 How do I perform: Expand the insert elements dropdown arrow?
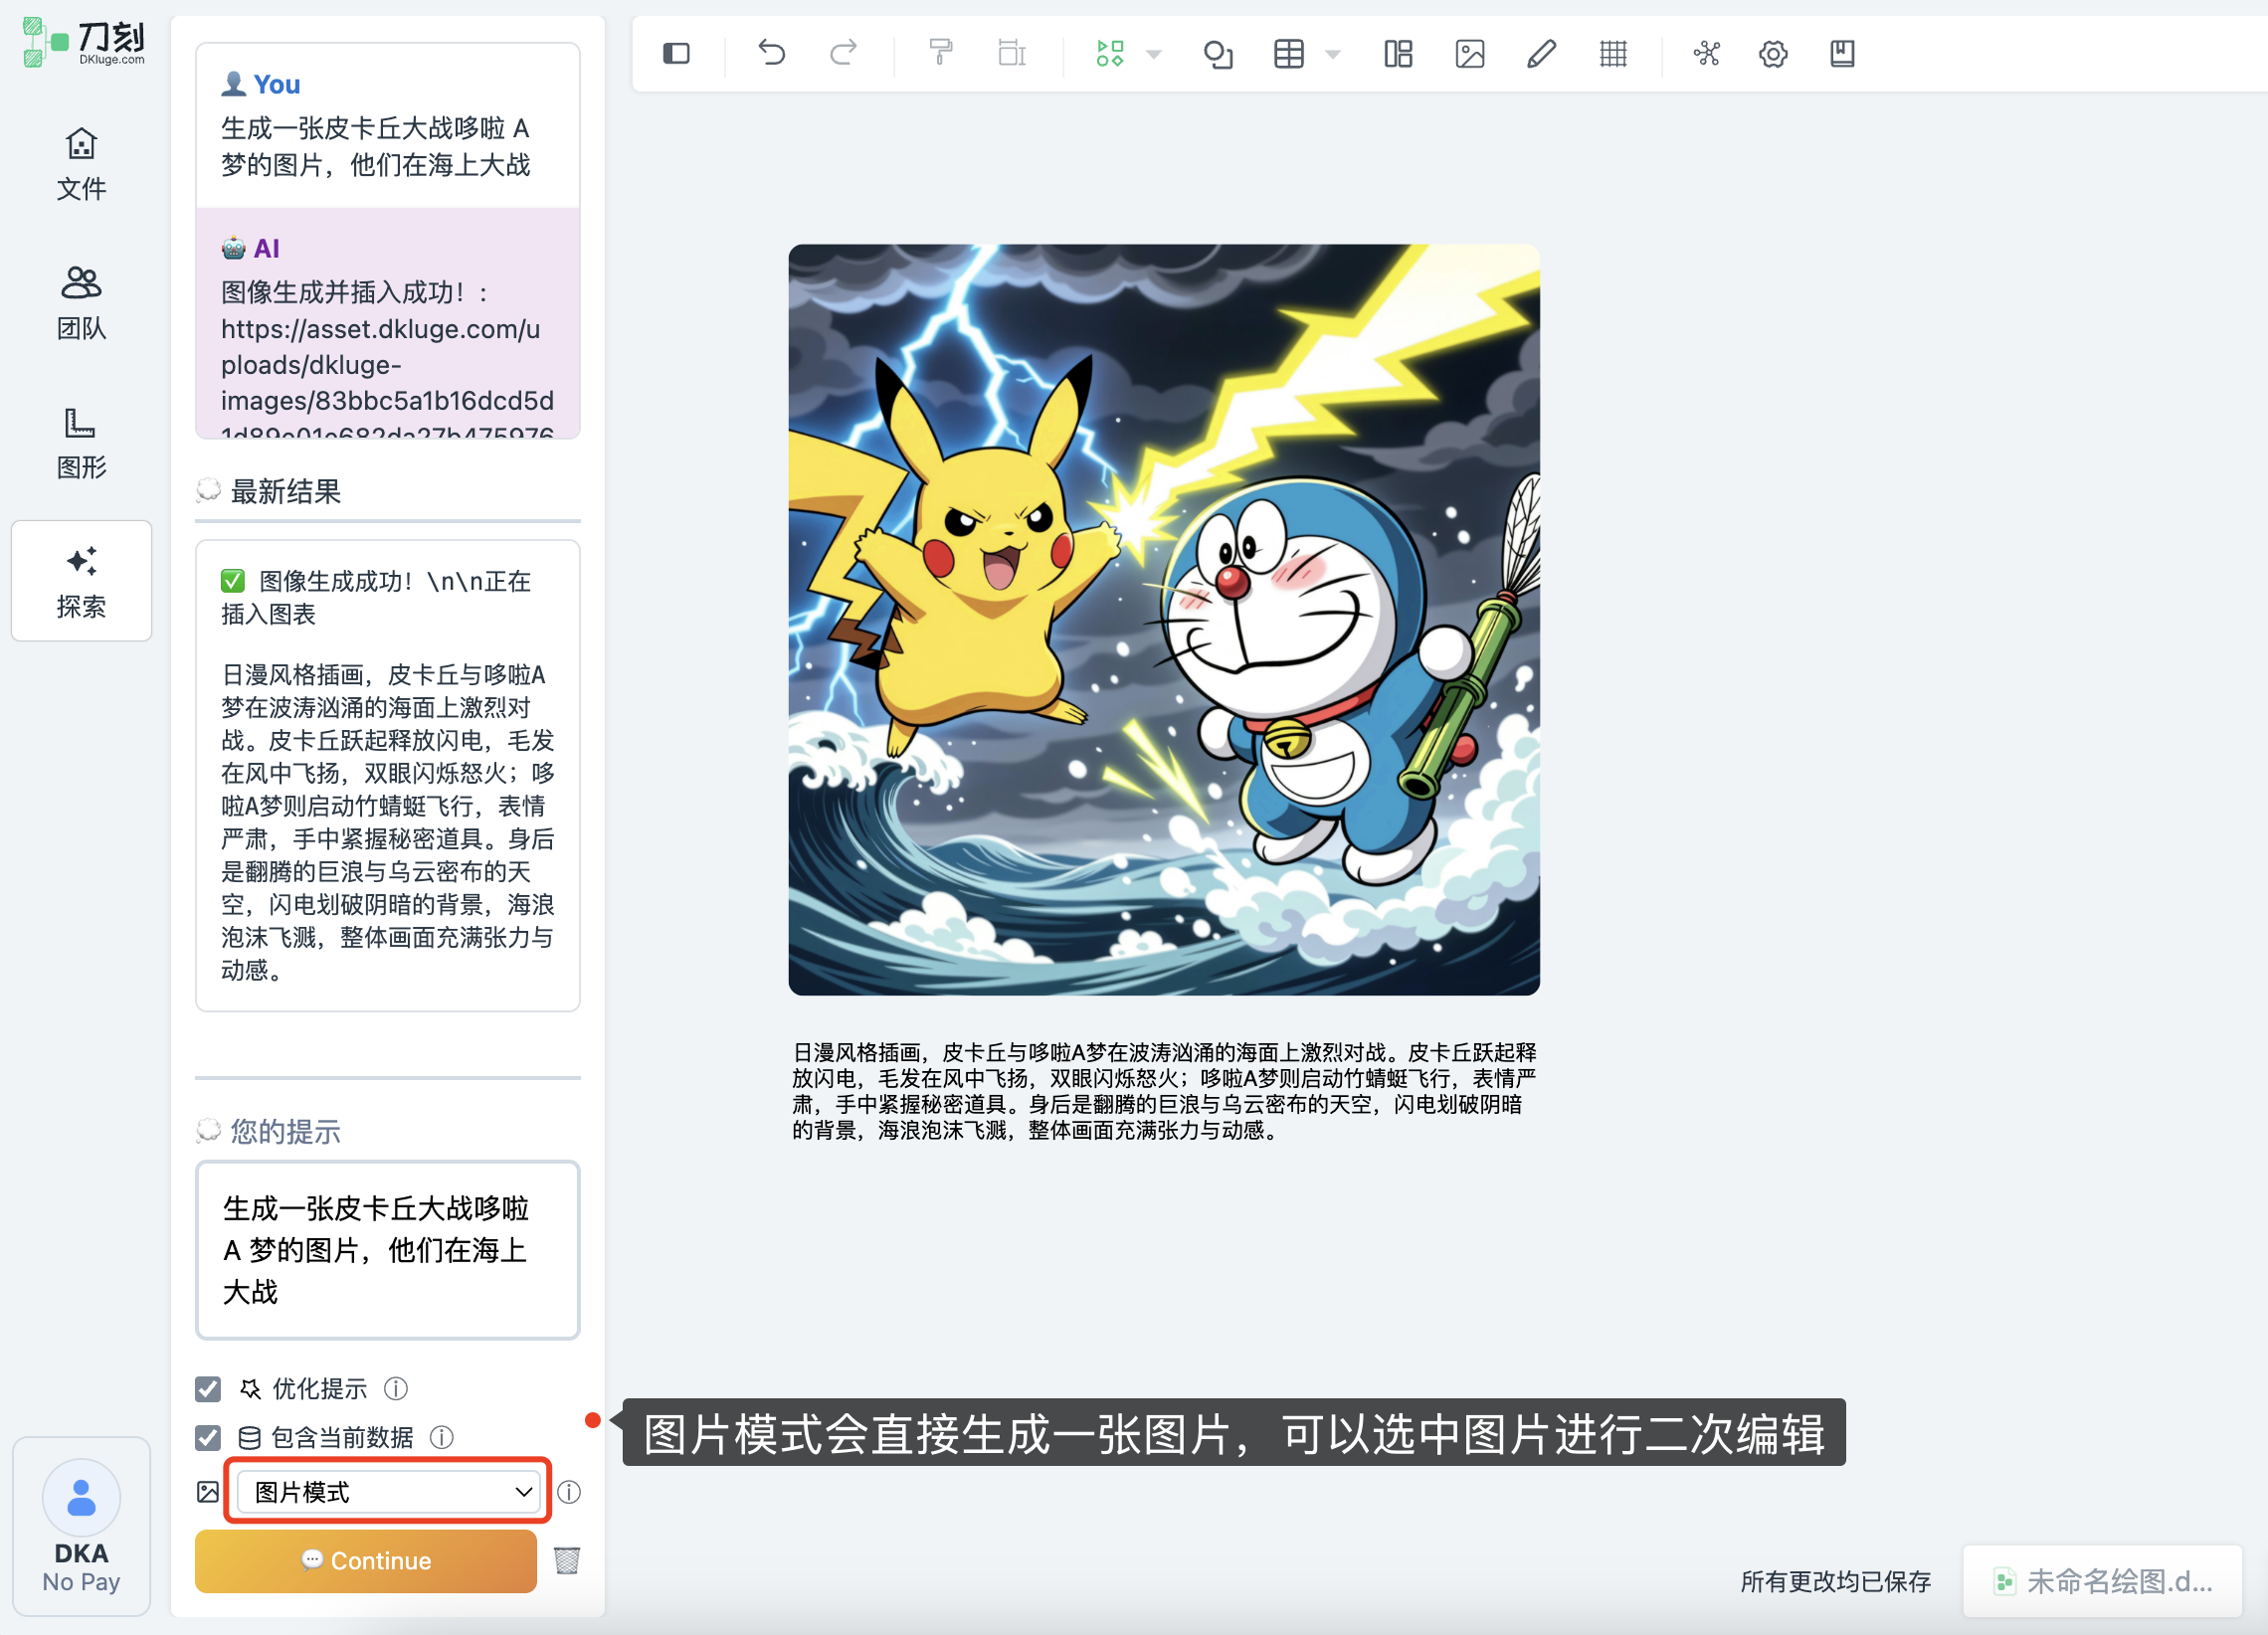[1154, 54]
